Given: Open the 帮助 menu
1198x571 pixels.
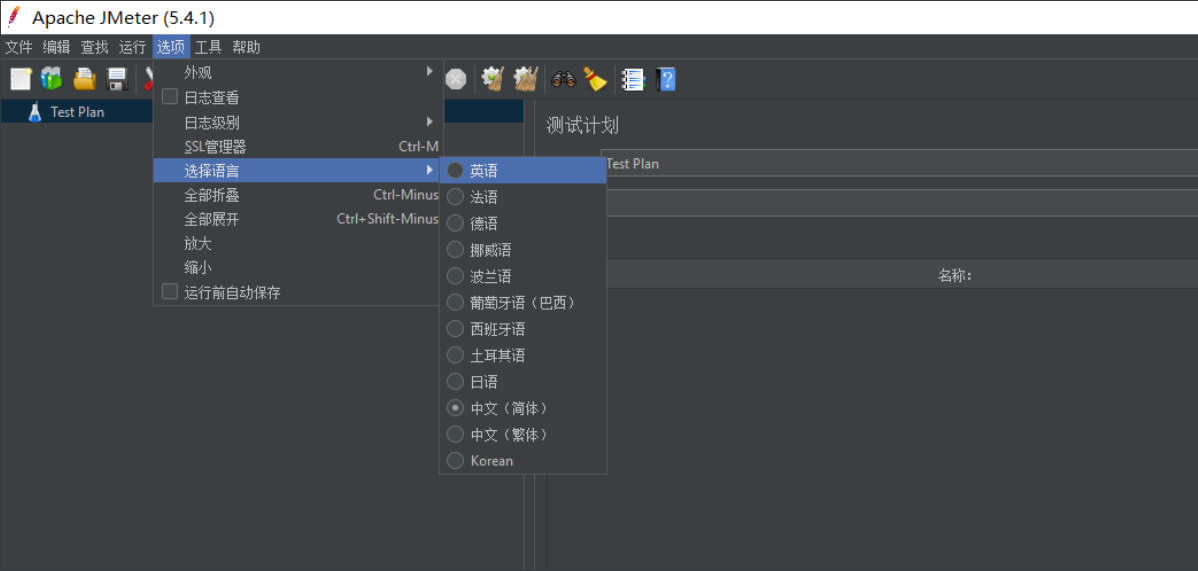Looking at the screenshot, I should coord(246,47).
